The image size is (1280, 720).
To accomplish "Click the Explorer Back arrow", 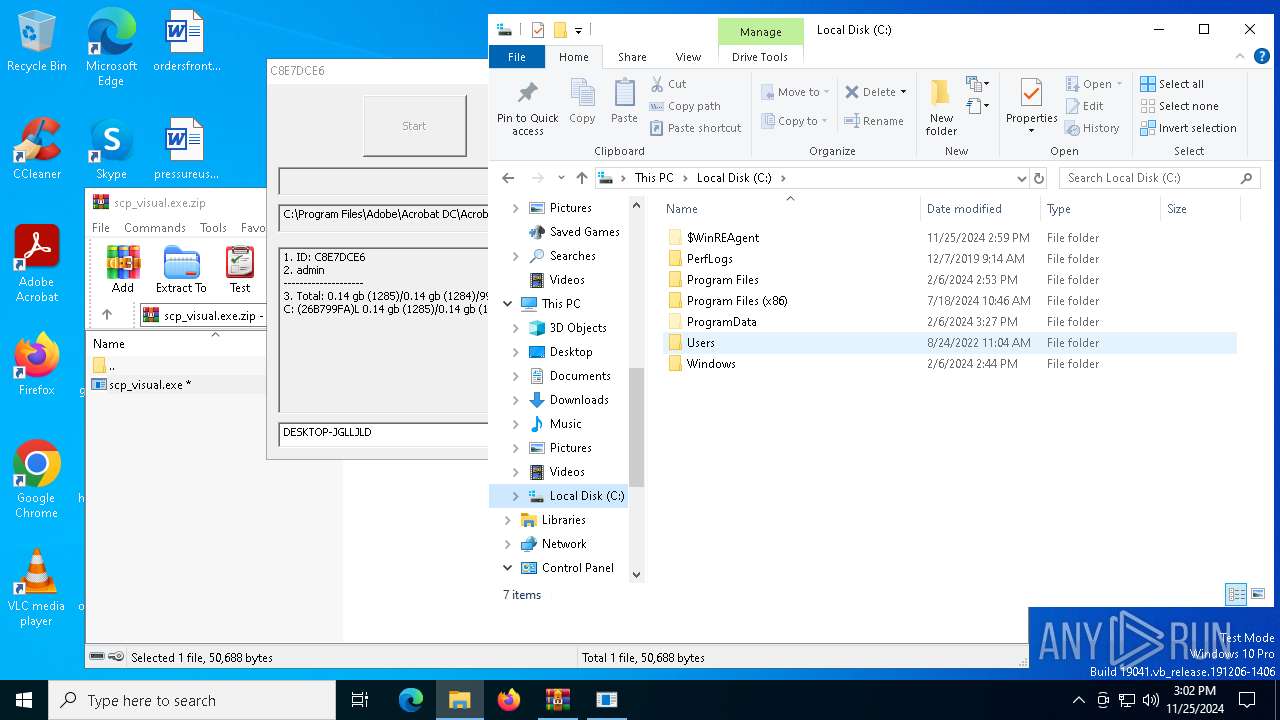I will click(508, 178).
